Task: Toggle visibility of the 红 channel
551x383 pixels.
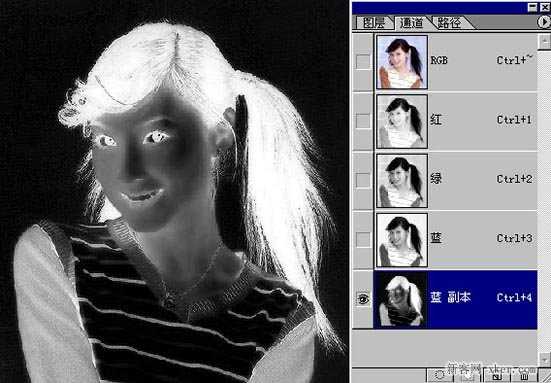Action: (x=362, y=121)
